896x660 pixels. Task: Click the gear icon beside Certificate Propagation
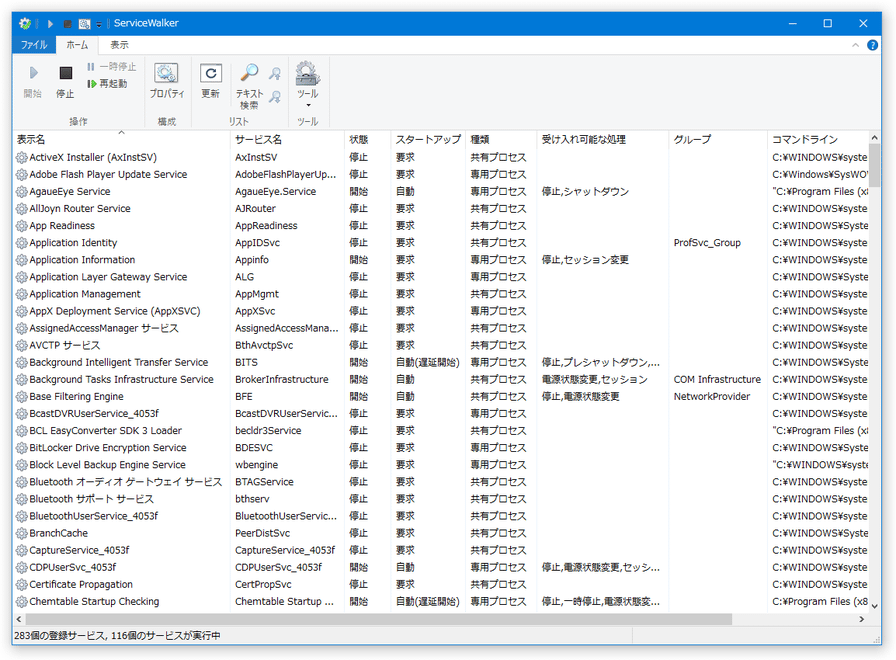[22, 585]
